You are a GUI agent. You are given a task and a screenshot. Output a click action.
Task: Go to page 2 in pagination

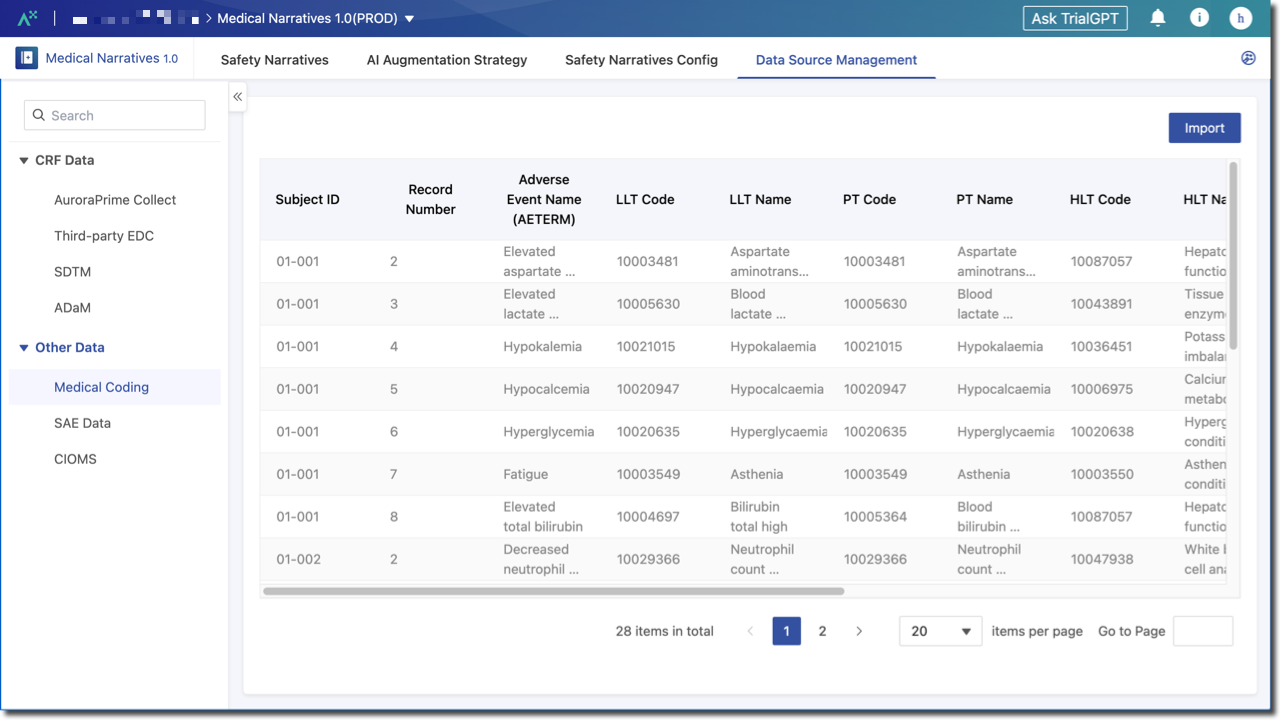(x=823, y=631)
